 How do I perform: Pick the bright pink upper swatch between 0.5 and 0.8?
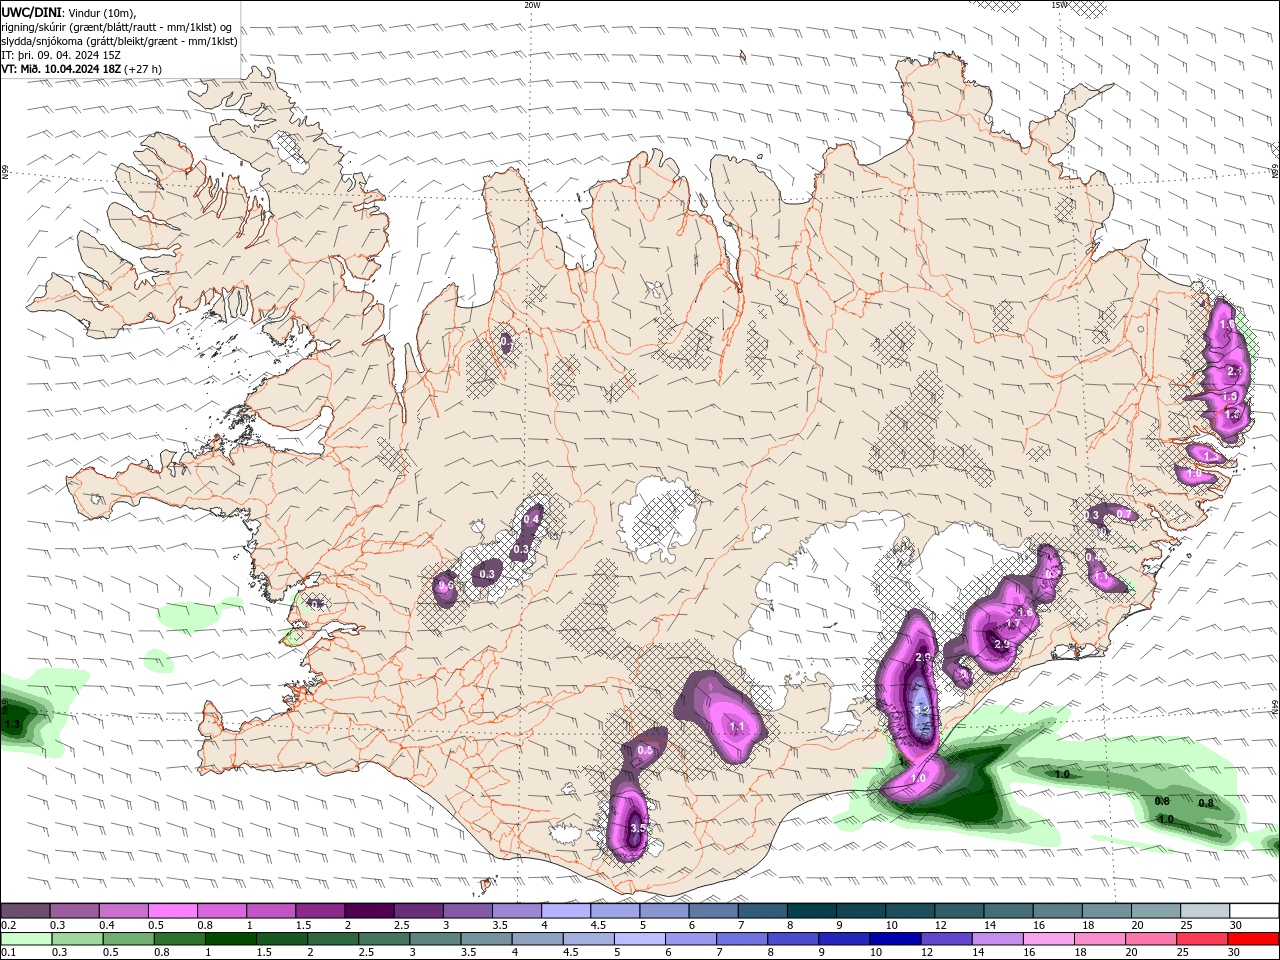172,911
